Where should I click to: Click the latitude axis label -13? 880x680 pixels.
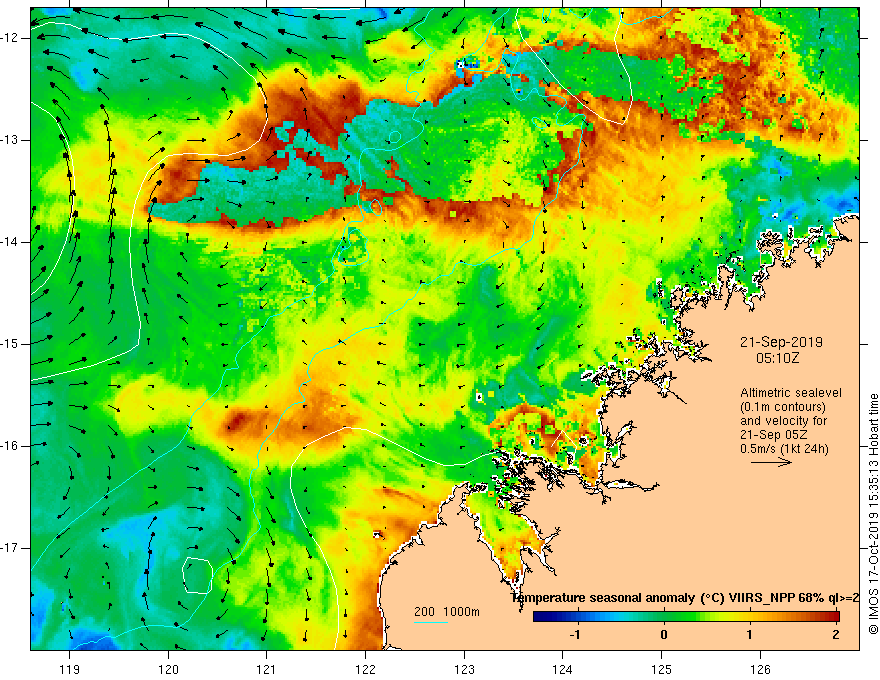[10, 140]
